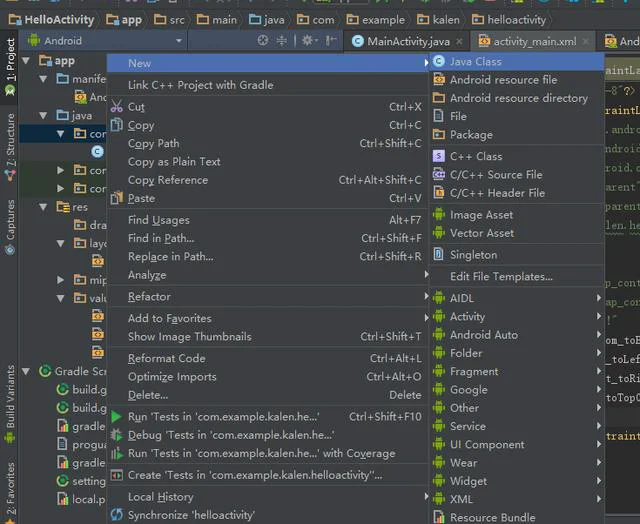Click the Vector Asset android icon
The height and width of the screenshot is (524, 640).
tap(439, 233)
